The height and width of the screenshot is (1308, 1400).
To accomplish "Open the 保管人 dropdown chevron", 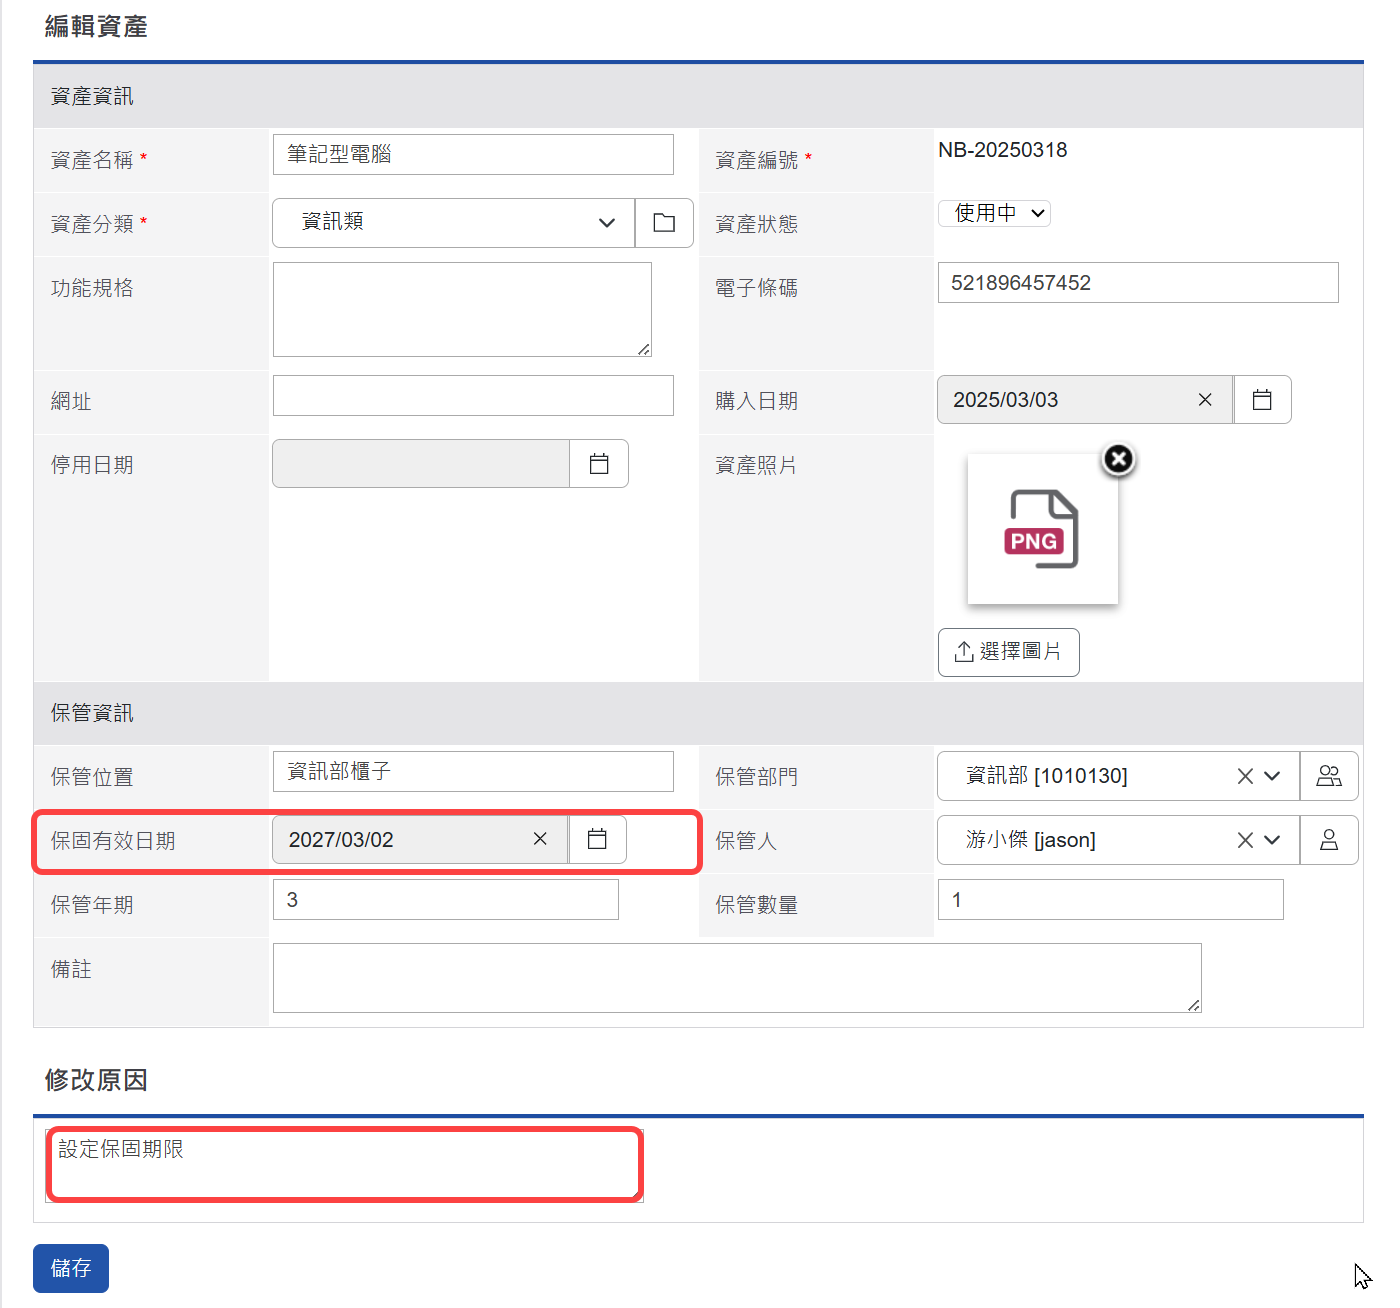I will click(1272, 840).
